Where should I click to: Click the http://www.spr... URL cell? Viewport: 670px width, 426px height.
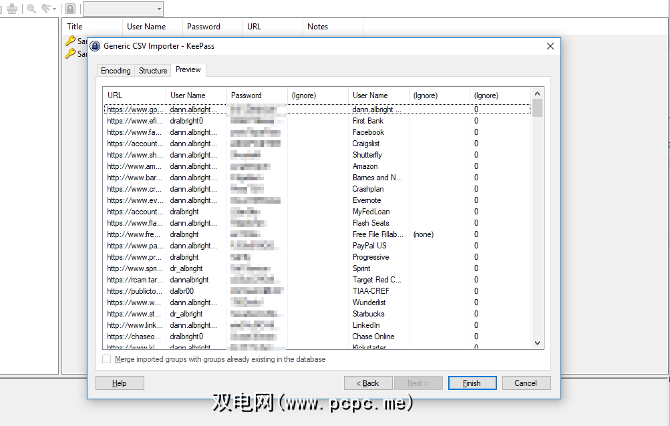pyautogui.click(x=134, y=268)
